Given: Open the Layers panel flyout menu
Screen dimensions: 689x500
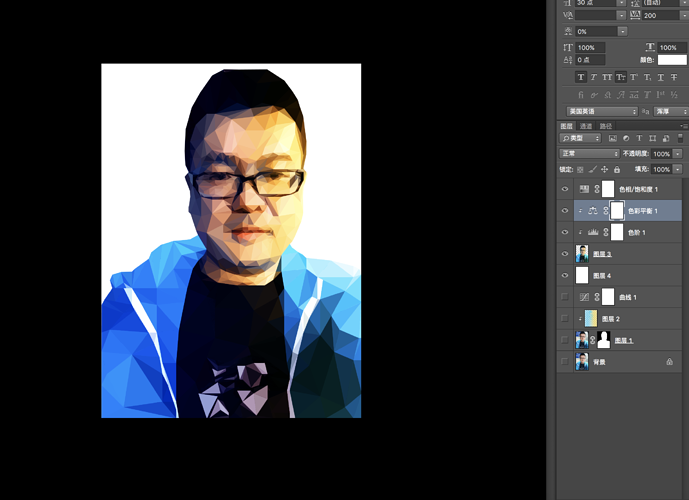Looking at the screenshot, I should coord(684,126).
